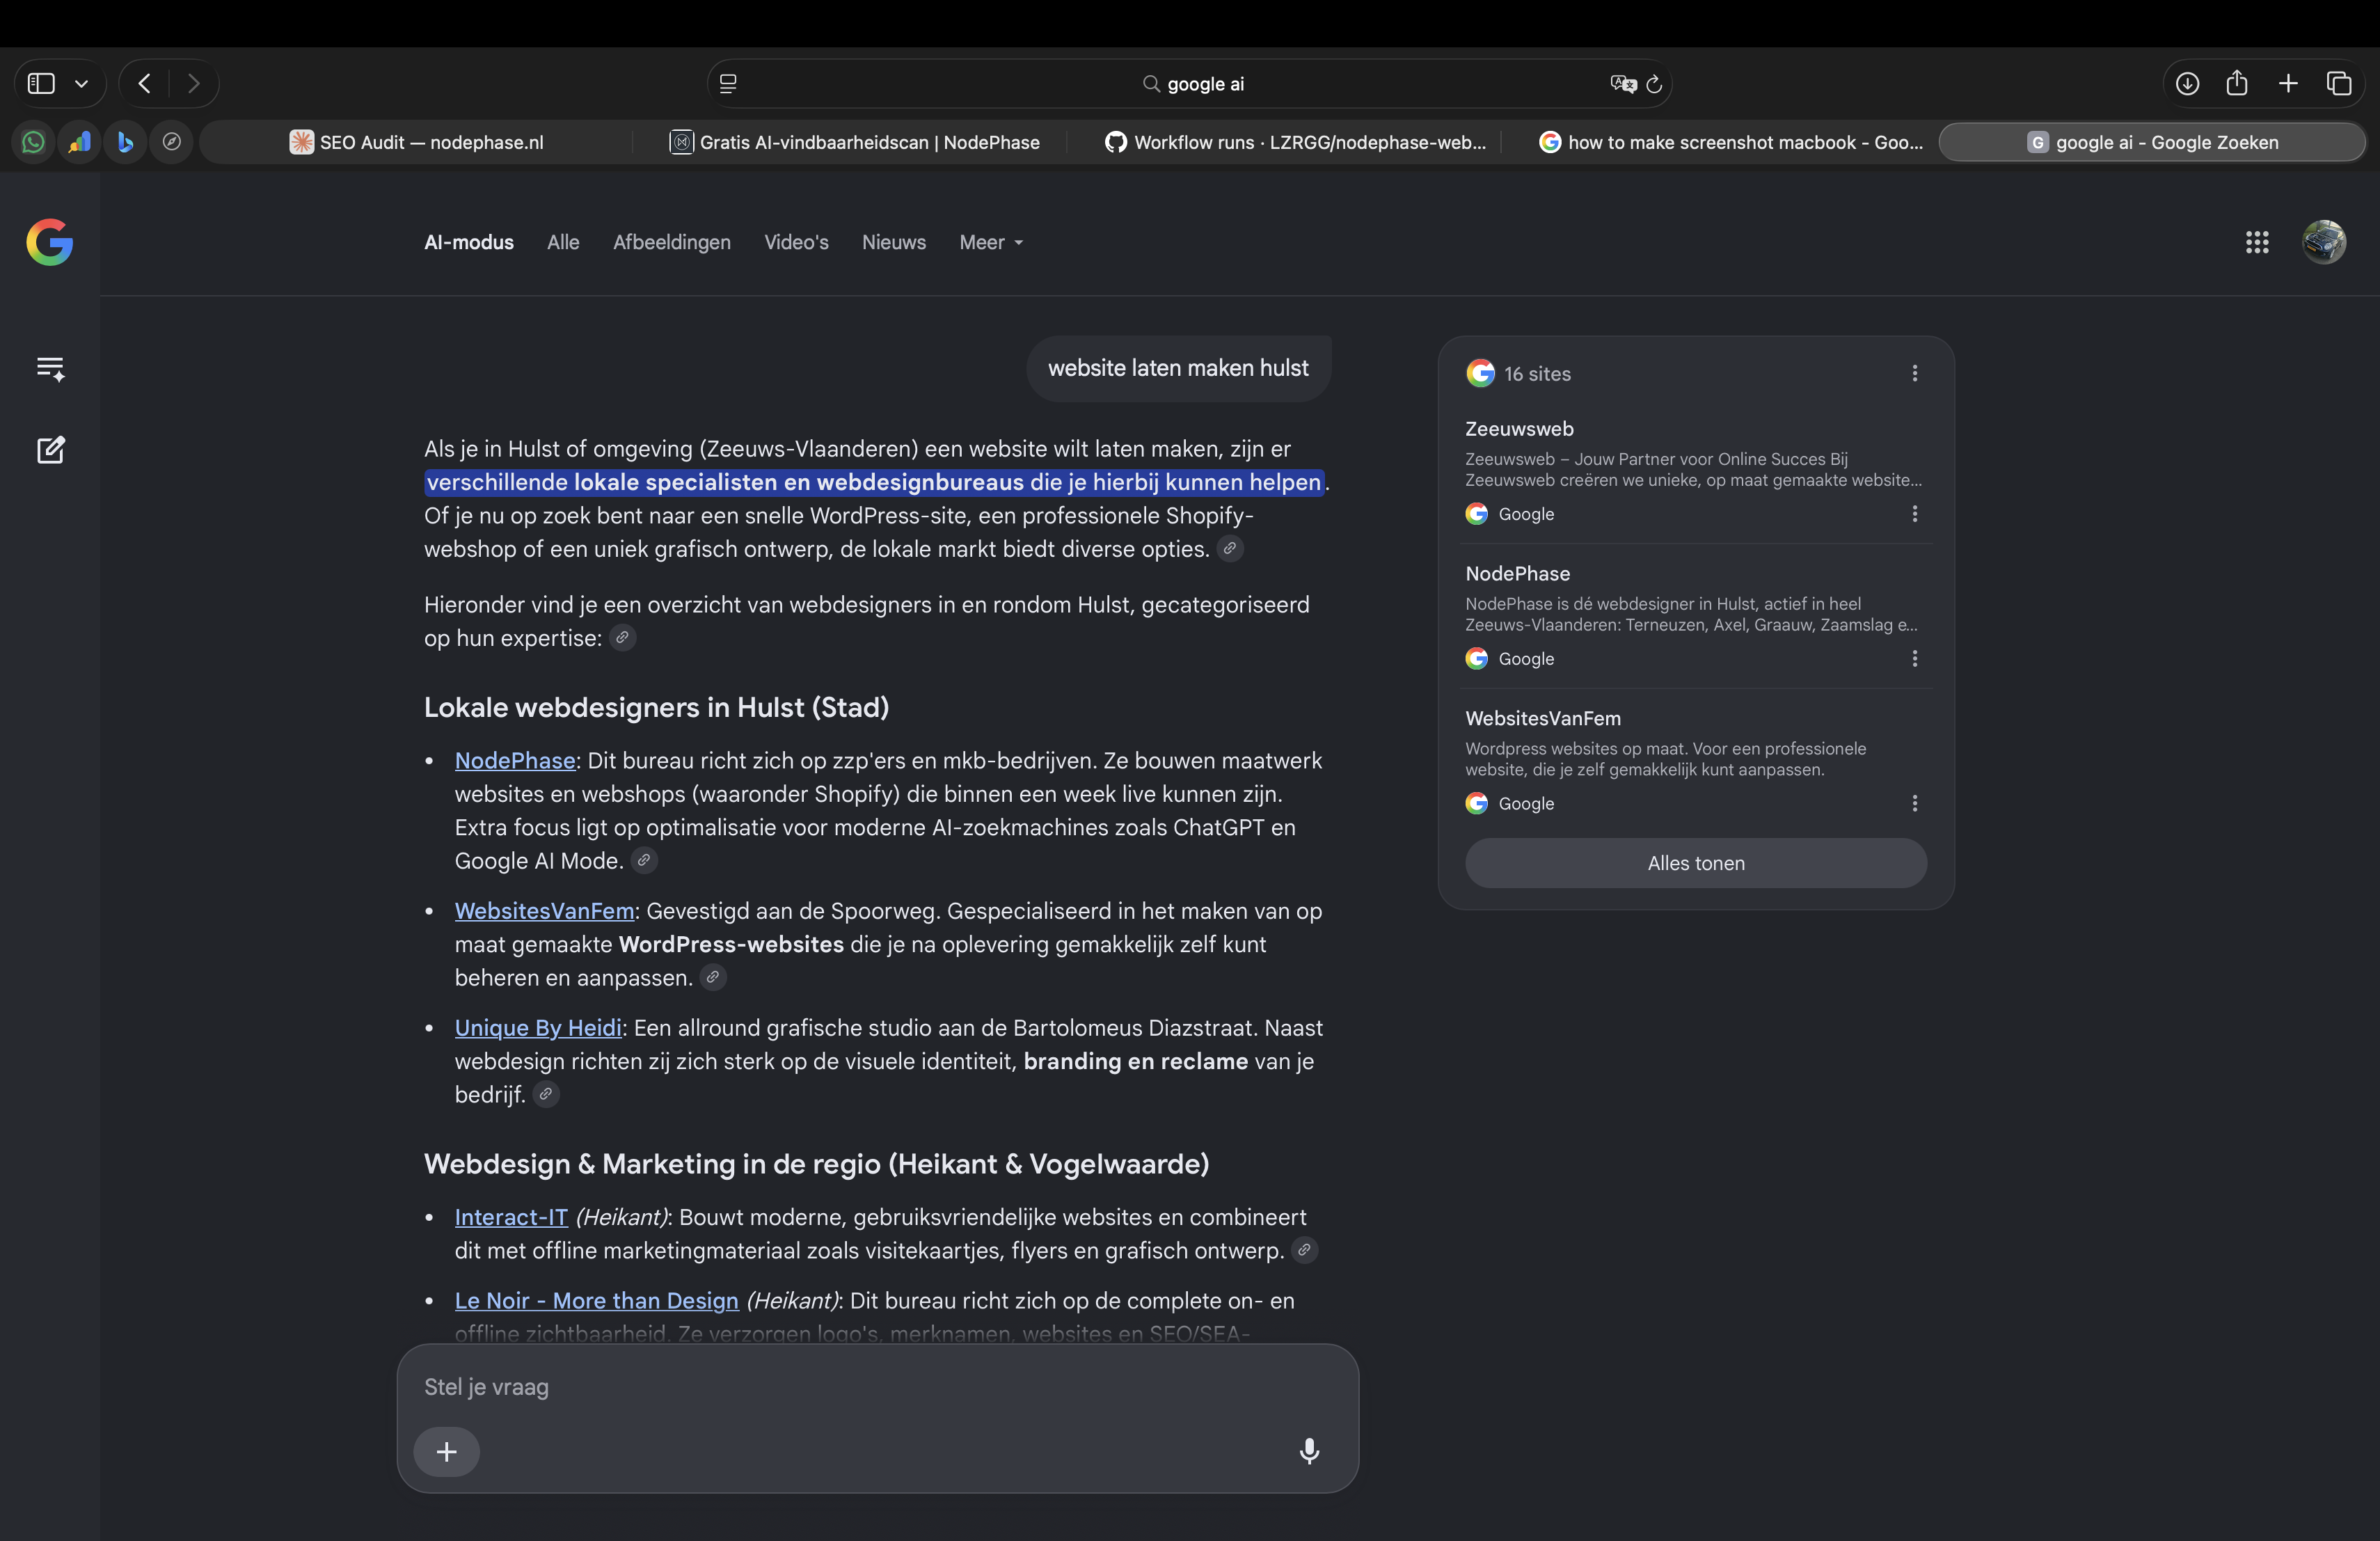The image size is (2380, 1541).
Task: Switch to Workflow runs GitHub tab
Action: tap(1294, 142)
